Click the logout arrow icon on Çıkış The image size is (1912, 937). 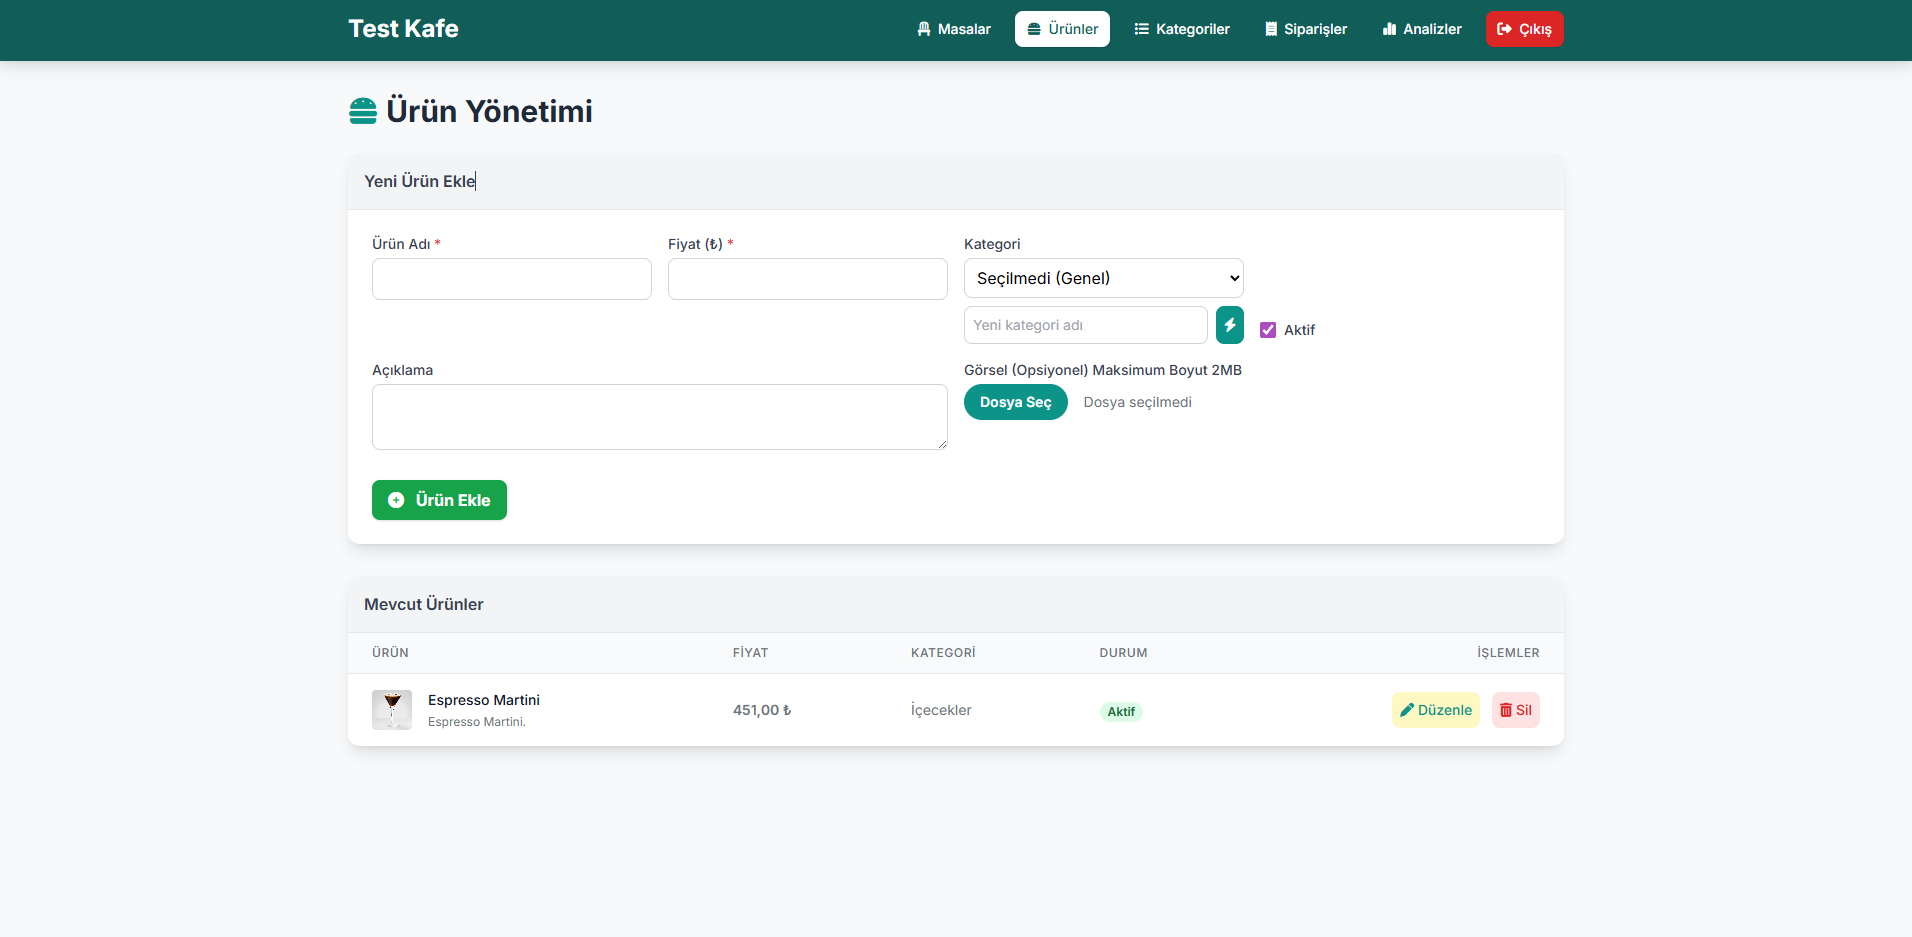[1503, 29]
